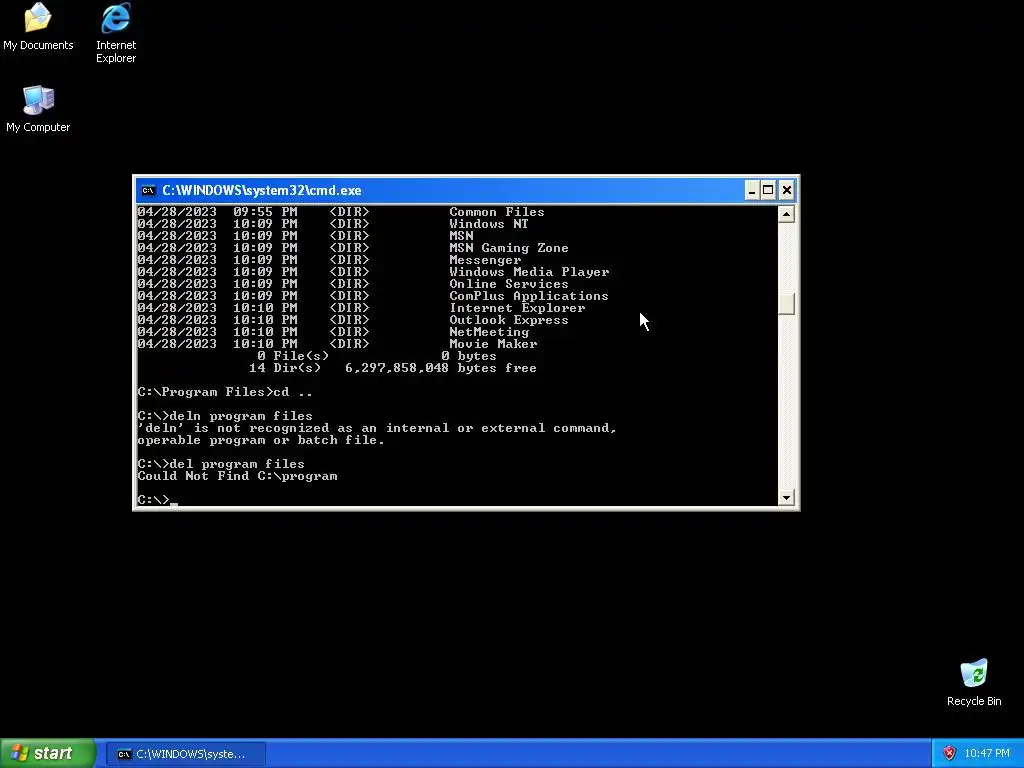Open the Recycle Bin icon
The width and height of the screenshot is (1024, 768).
coord(974,682)
